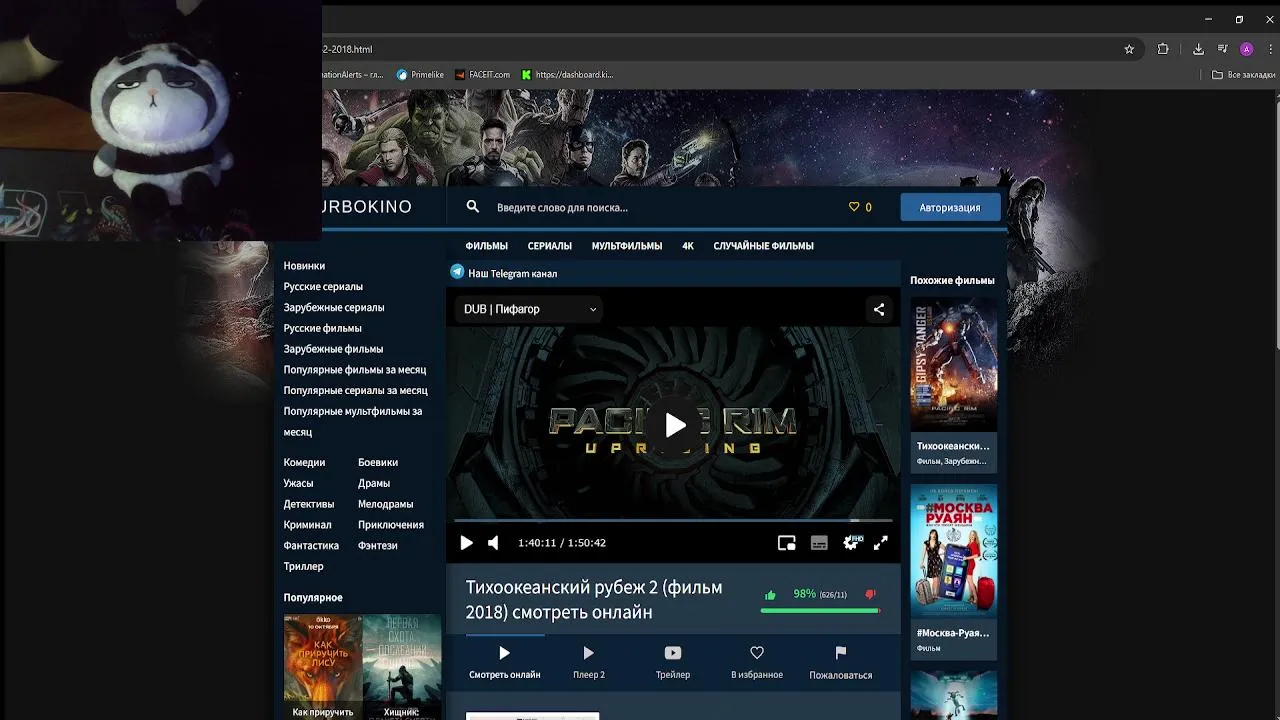This screenshot has width=1280, height=720.
Task: Select Ужасы genre
Action: 298,483
